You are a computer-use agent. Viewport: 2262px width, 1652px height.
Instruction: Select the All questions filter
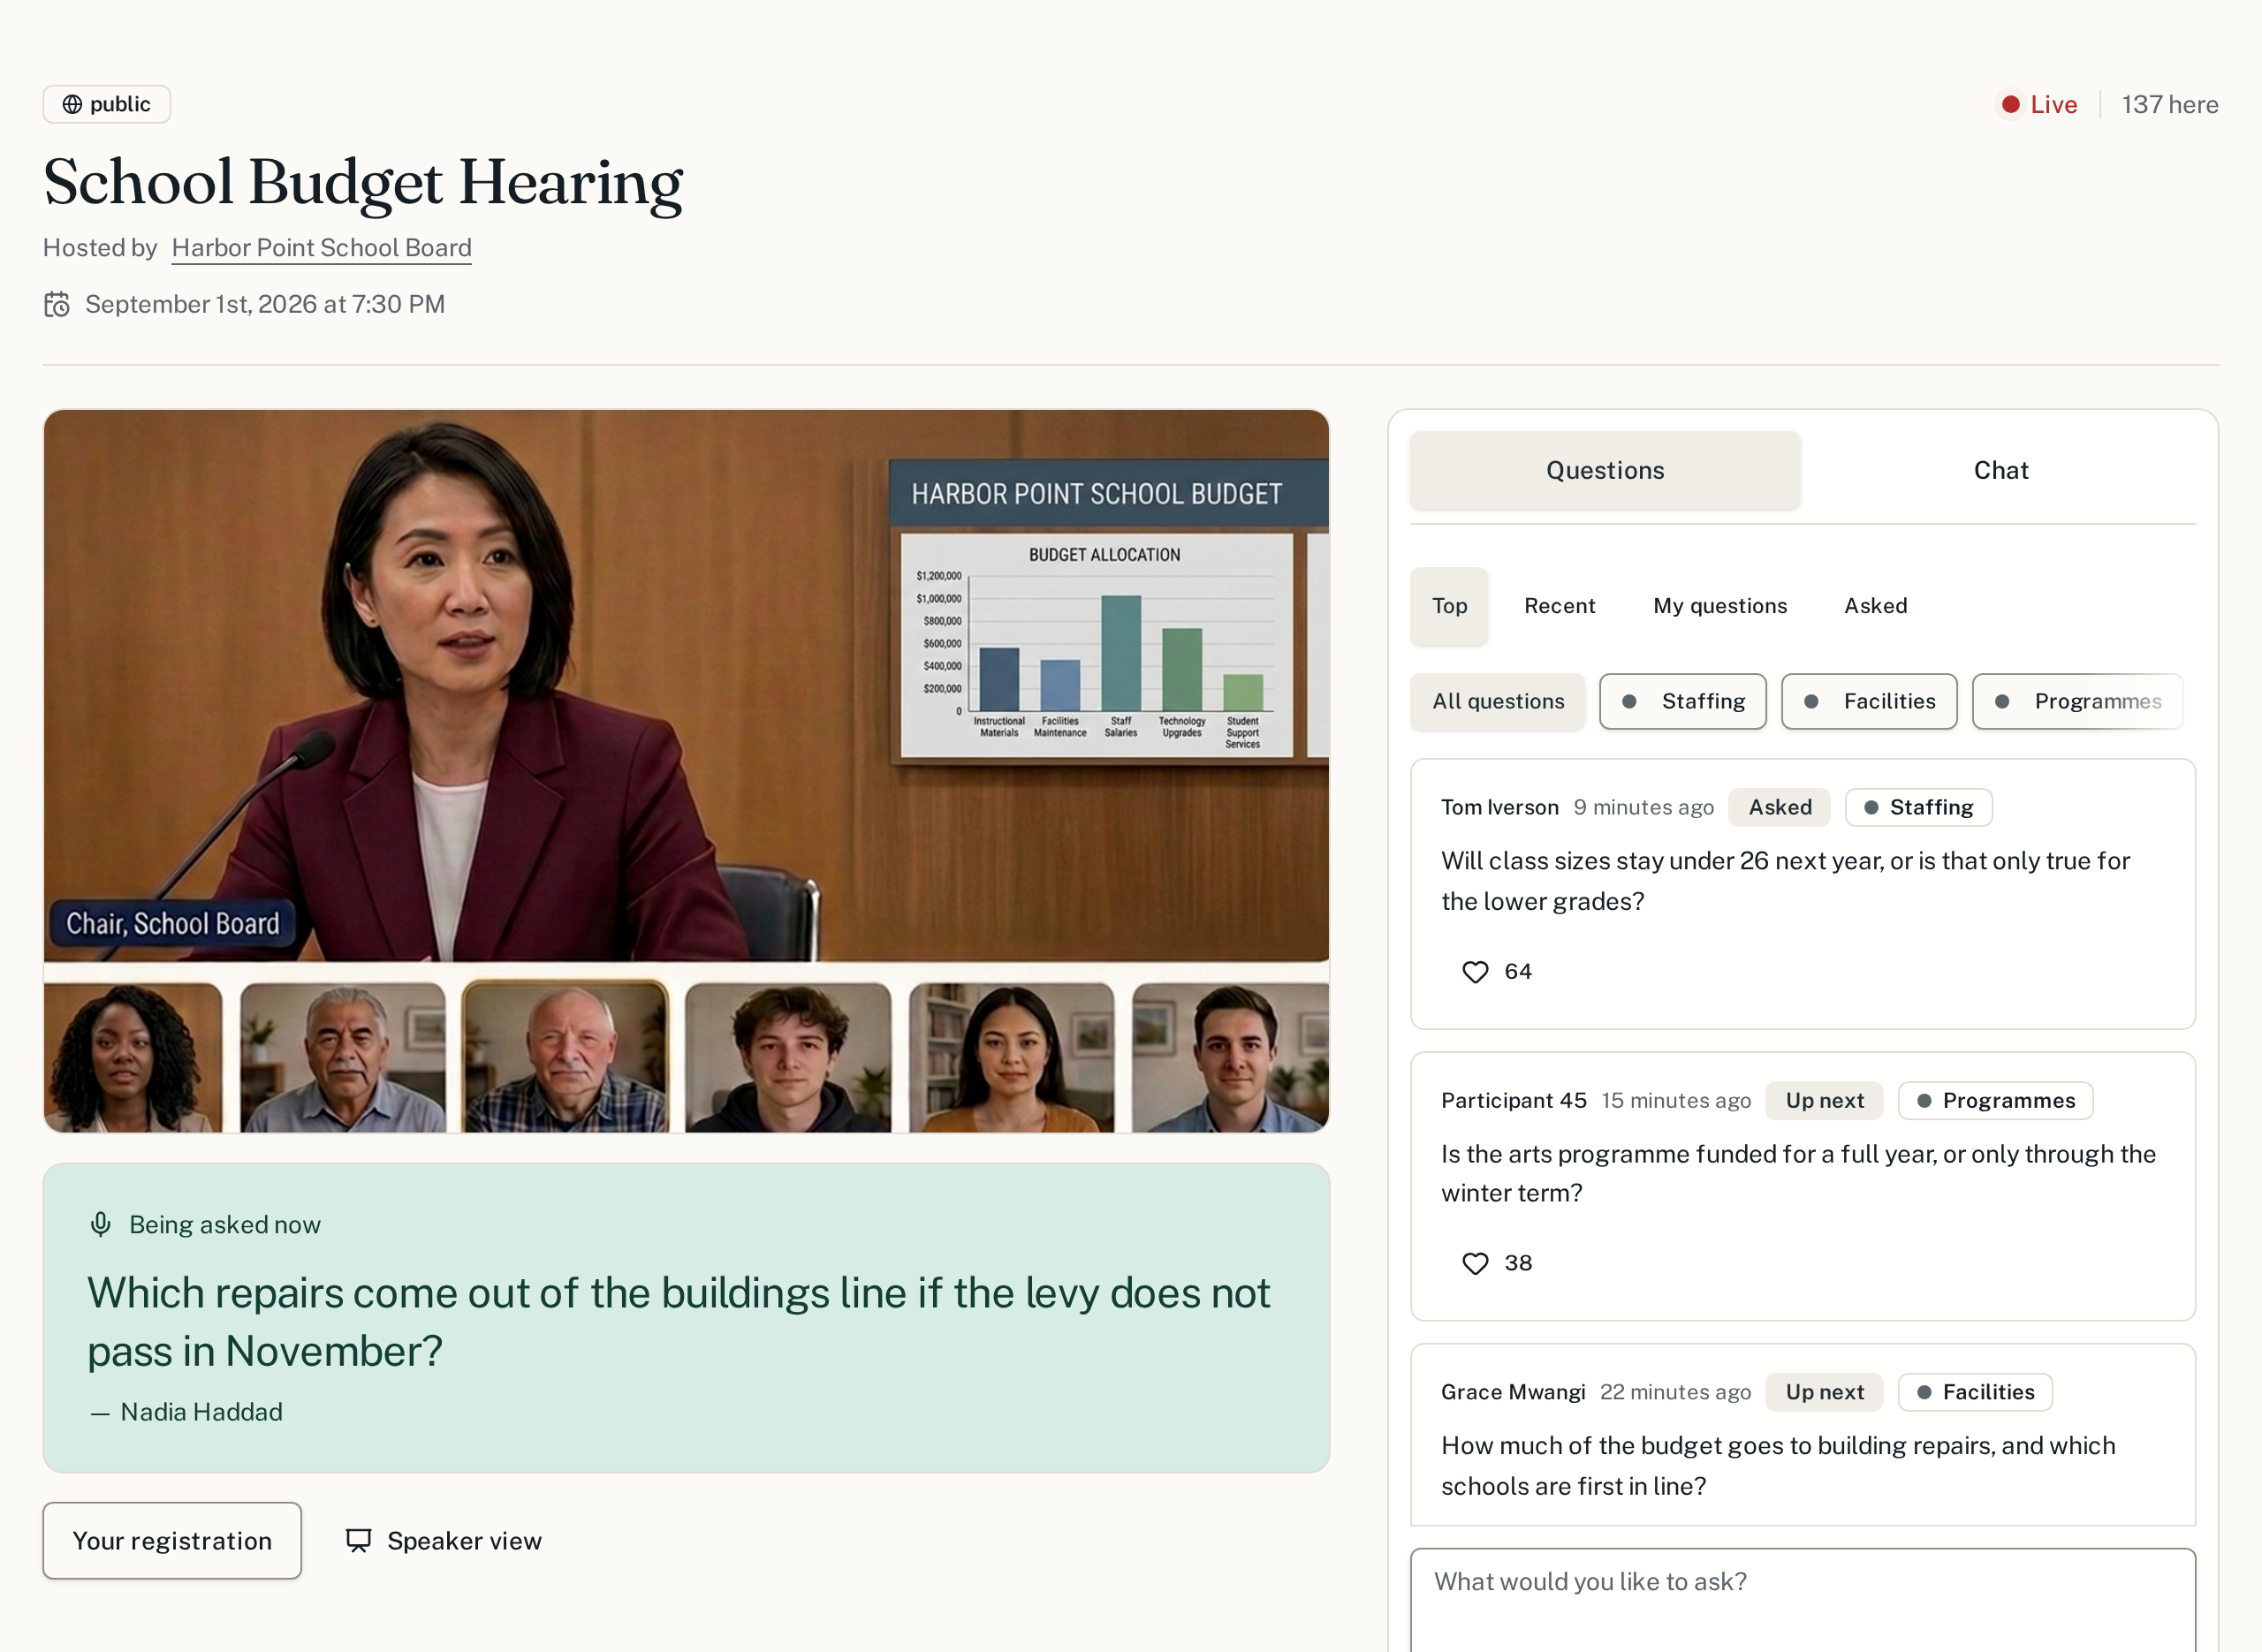(1497, 701)
